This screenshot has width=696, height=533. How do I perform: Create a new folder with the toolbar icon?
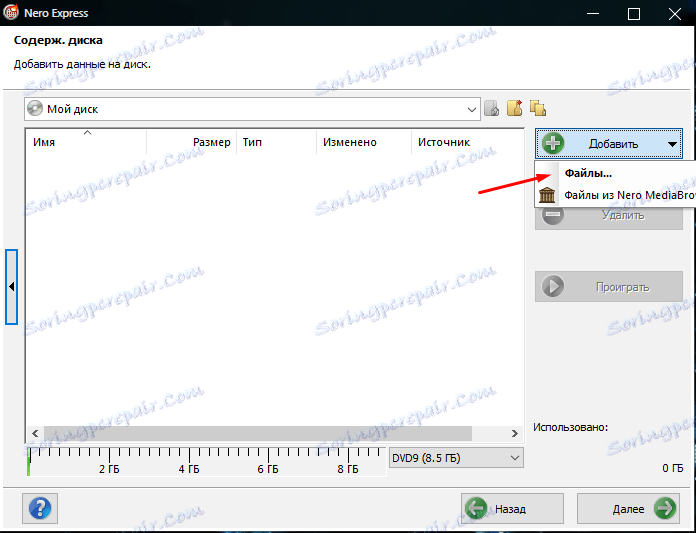point(515,108)
